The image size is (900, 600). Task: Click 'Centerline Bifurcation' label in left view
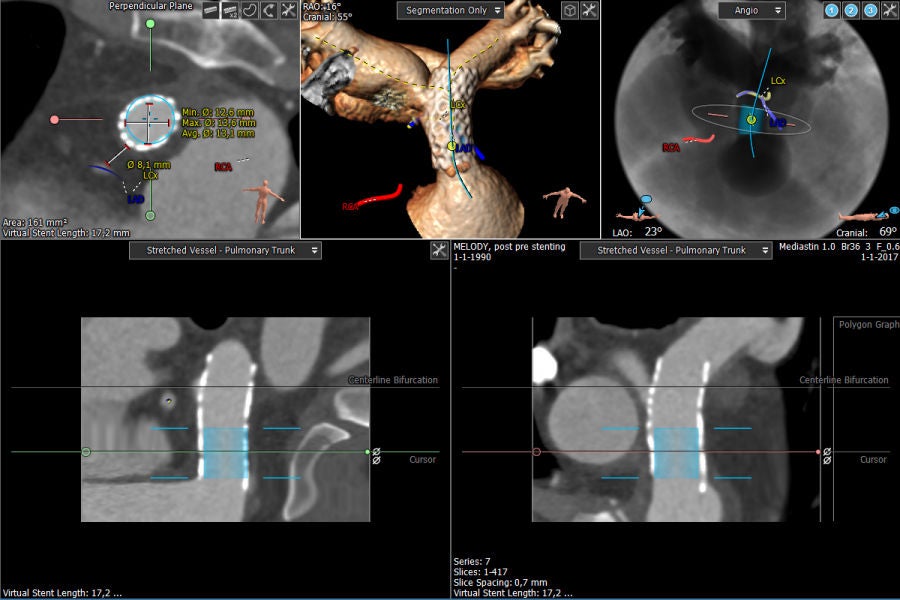(393, 380)
